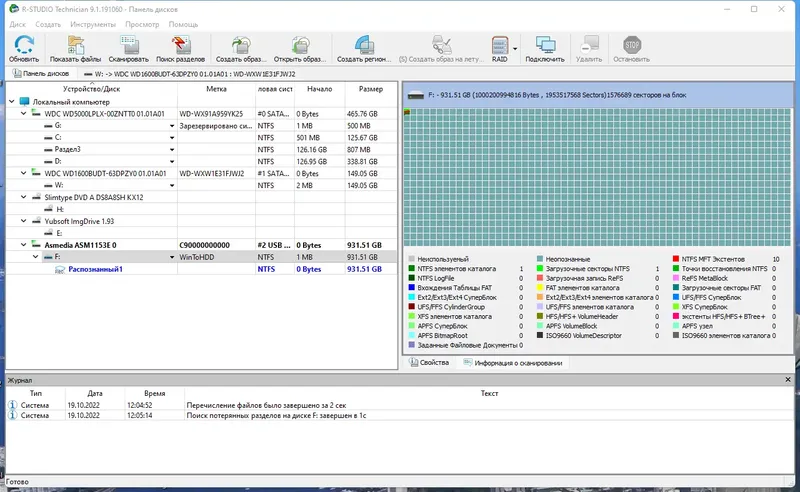Click Текст log column header
800x492 pixels.
click(x=489, y=393)
